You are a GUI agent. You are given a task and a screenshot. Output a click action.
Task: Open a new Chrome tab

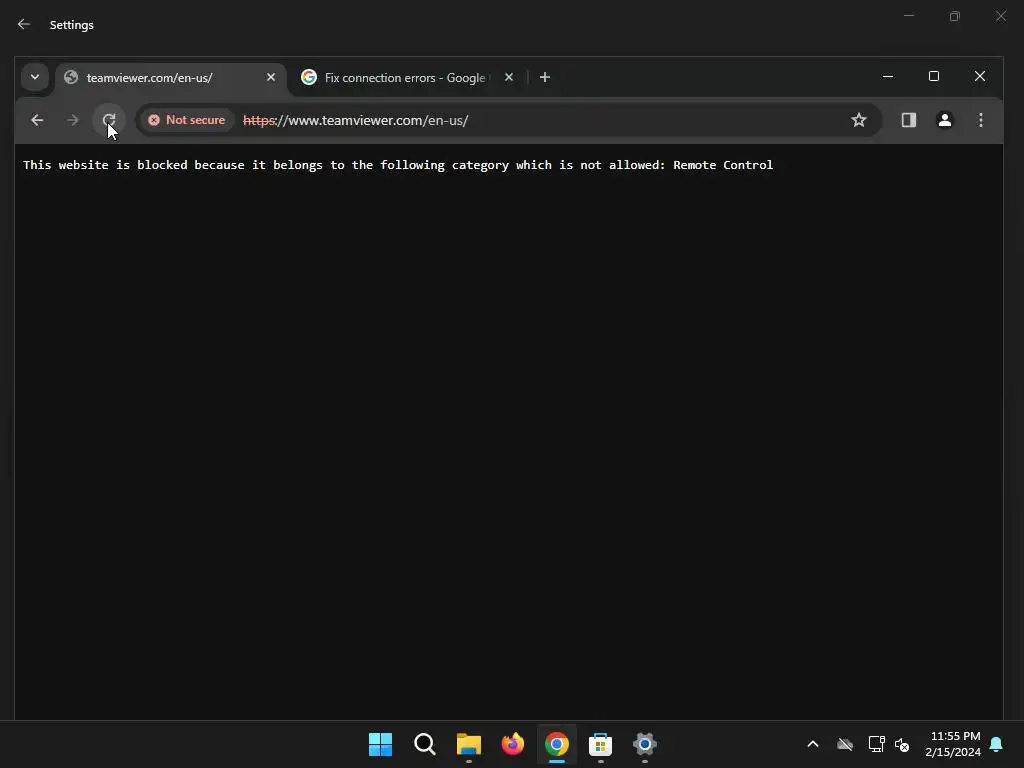tap(545, 77)
